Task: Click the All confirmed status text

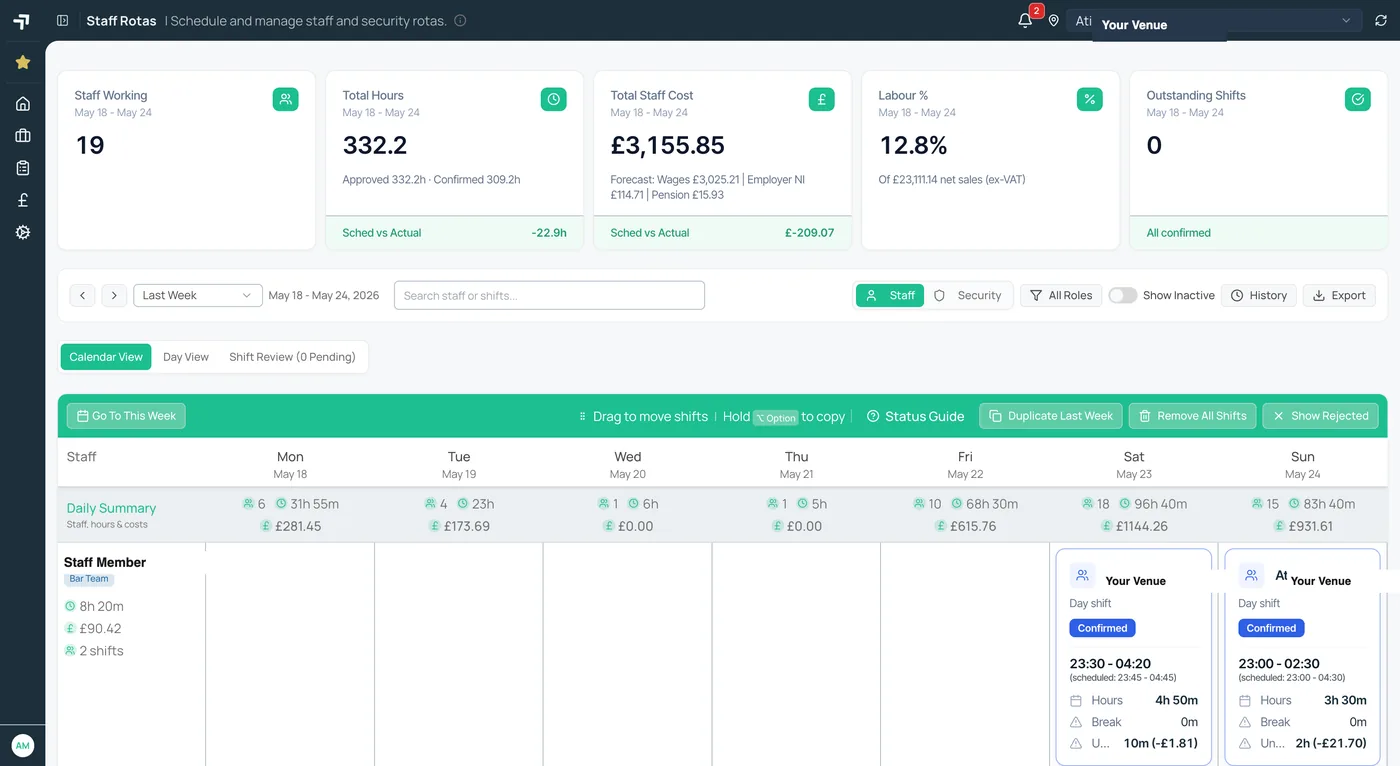Action: point(1179,233)
